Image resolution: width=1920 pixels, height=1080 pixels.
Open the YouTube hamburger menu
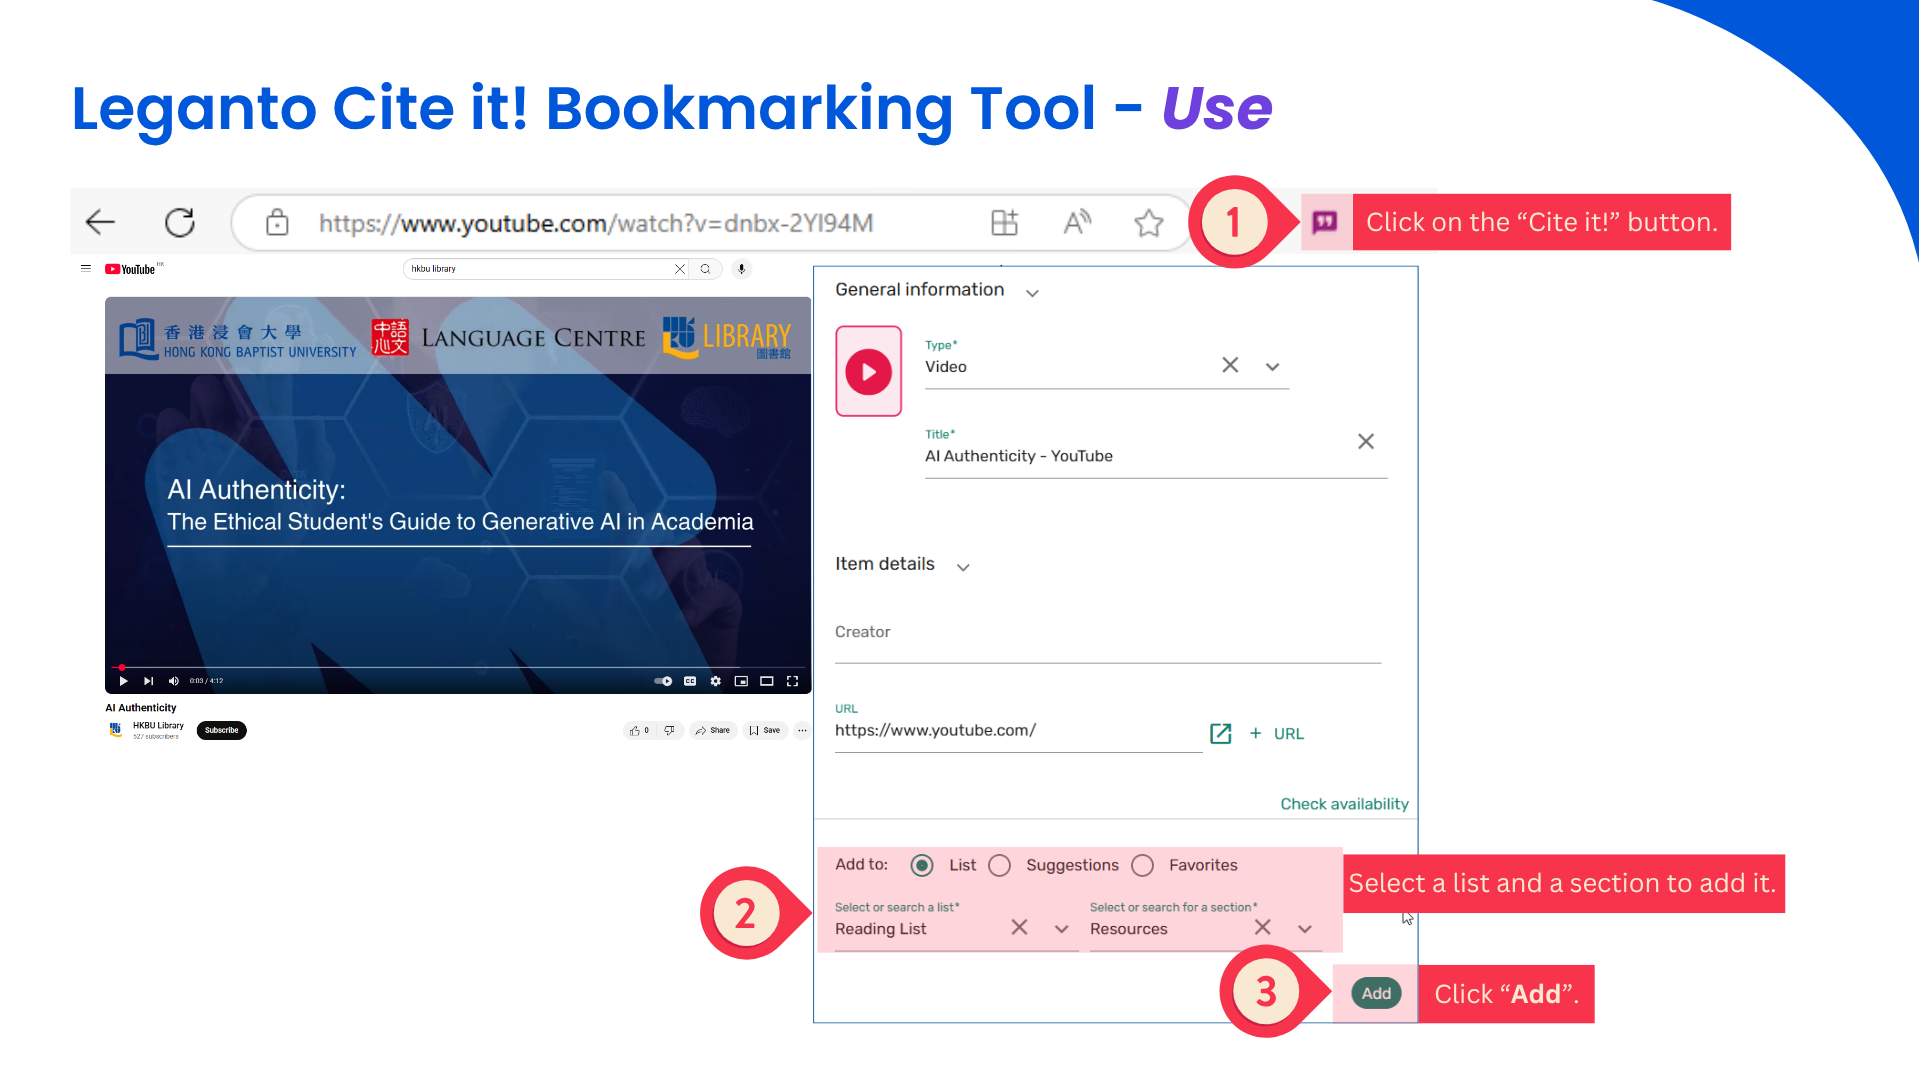85,268
